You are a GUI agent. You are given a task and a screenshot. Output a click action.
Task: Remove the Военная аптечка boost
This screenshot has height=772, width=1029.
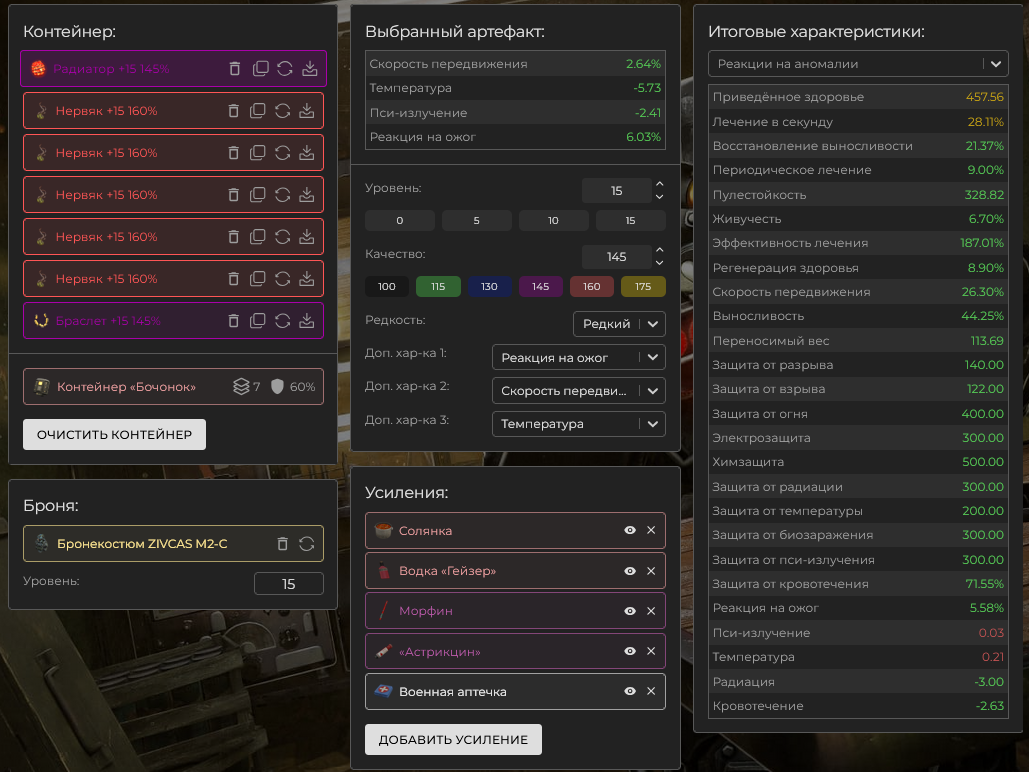[651, 691]
